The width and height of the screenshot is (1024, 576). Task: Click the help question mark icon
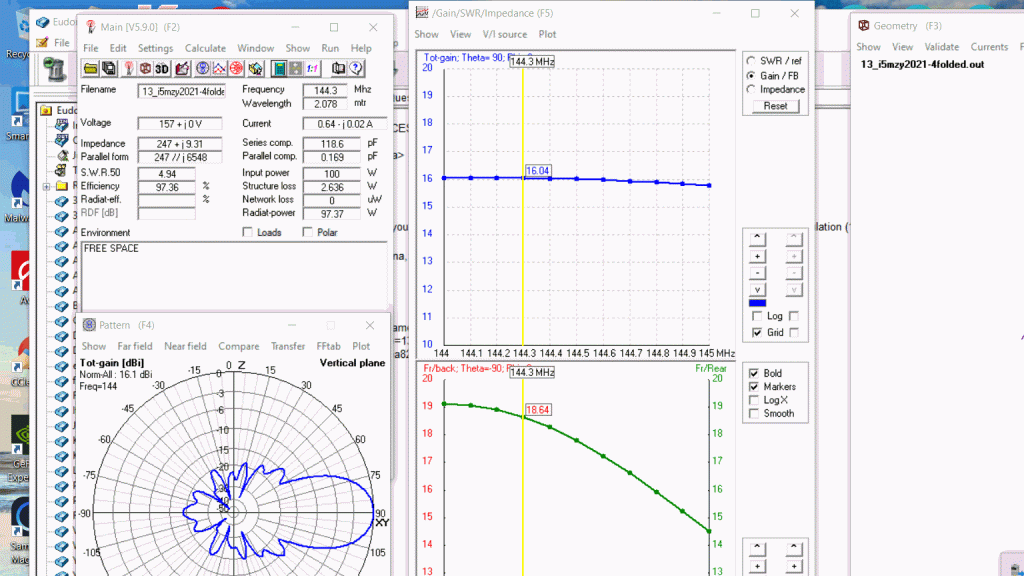pyautogui.click(x=355, y=68)
